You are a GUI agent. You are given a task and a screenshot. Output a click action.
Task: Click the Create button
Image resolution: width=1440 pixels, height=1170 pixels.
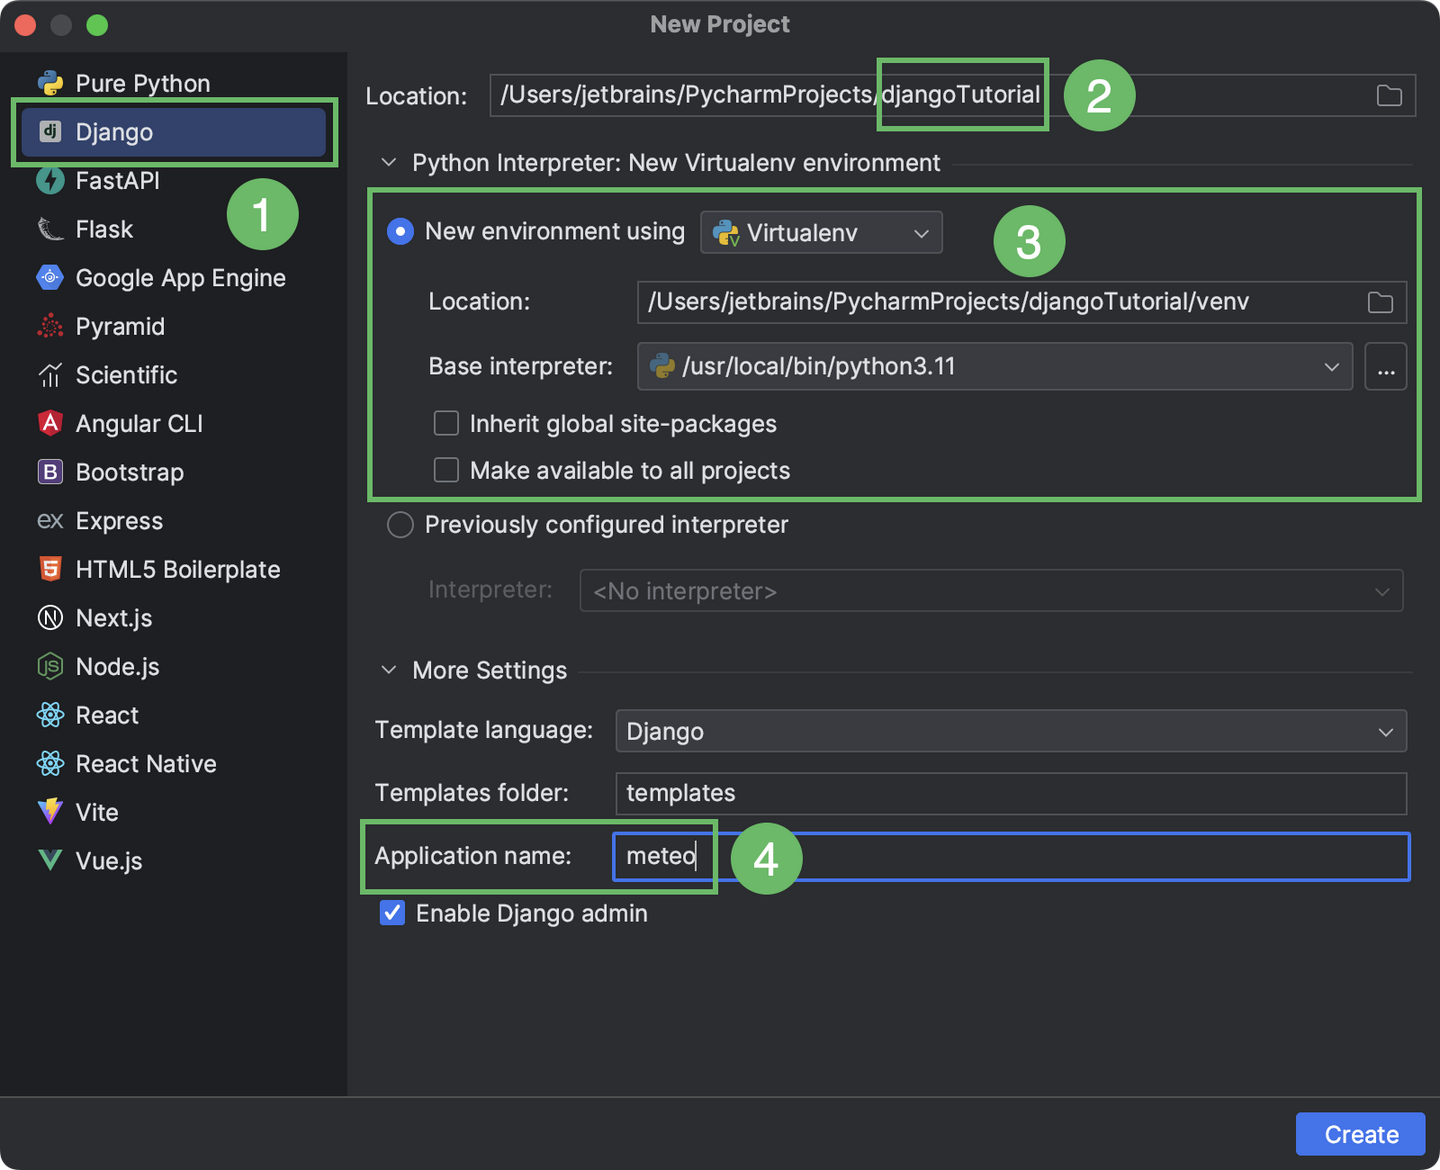[x=1360, y=1134]
